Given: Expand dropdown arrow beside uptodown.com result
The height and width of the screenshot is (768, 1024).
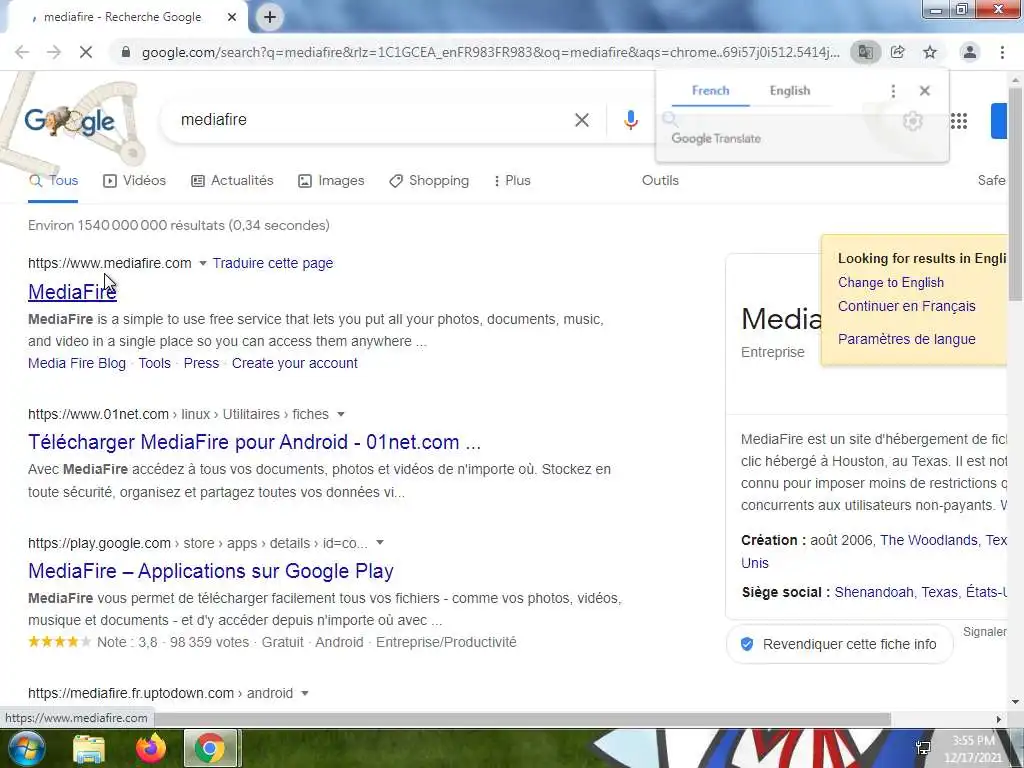Looking at the screenshot, I should click(304, 694).
